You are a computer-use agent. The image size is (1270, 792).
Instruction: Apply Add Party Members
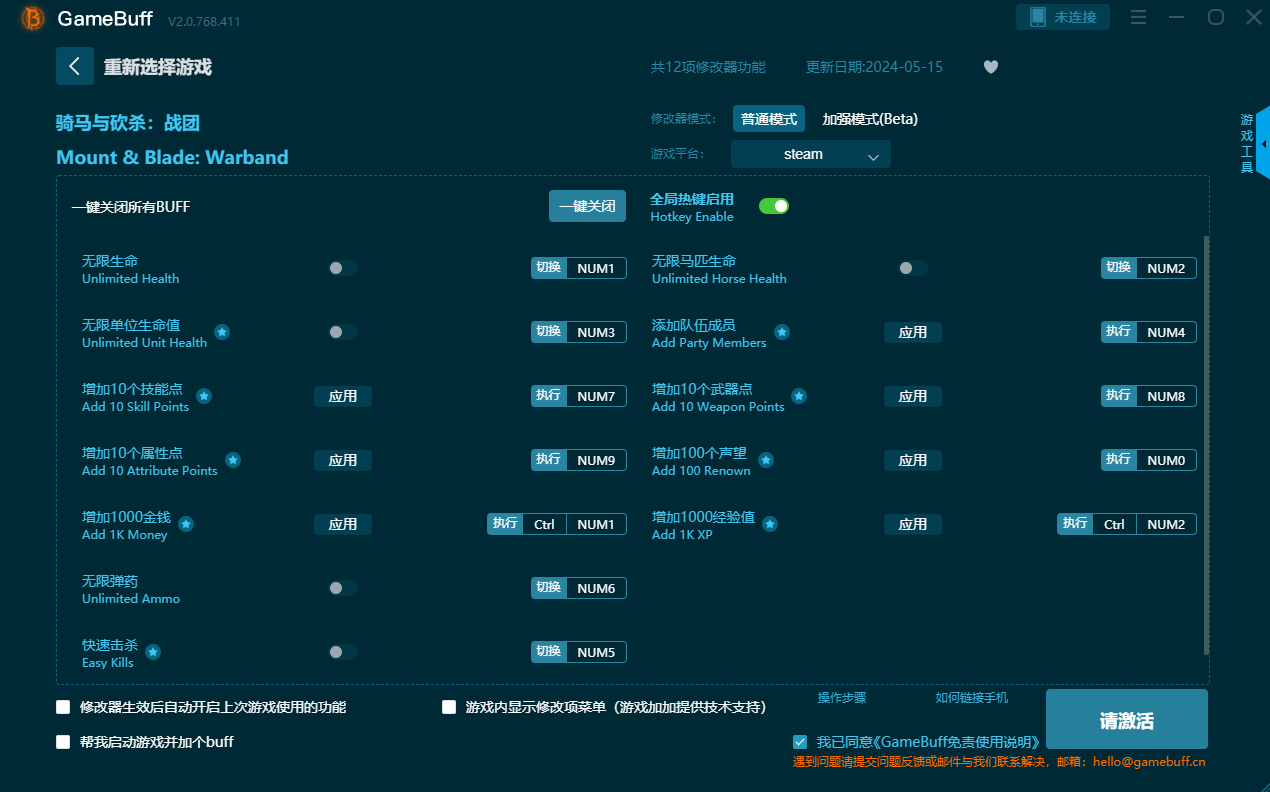click(913, 332)
